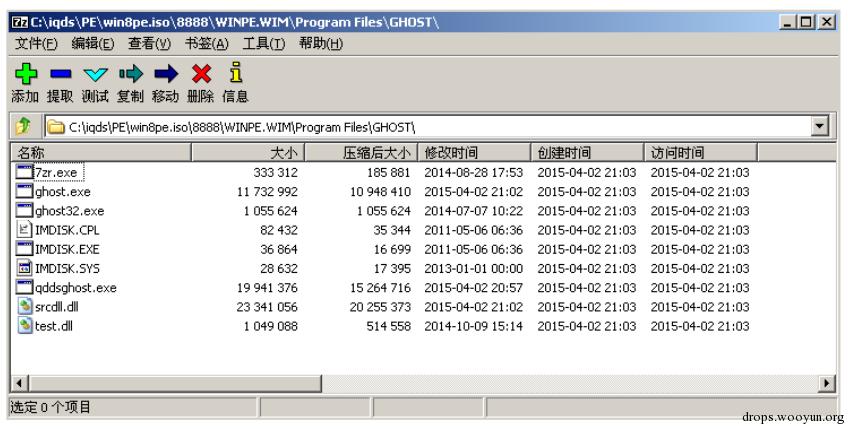Click the up-folder icon beside address bar

22,127
